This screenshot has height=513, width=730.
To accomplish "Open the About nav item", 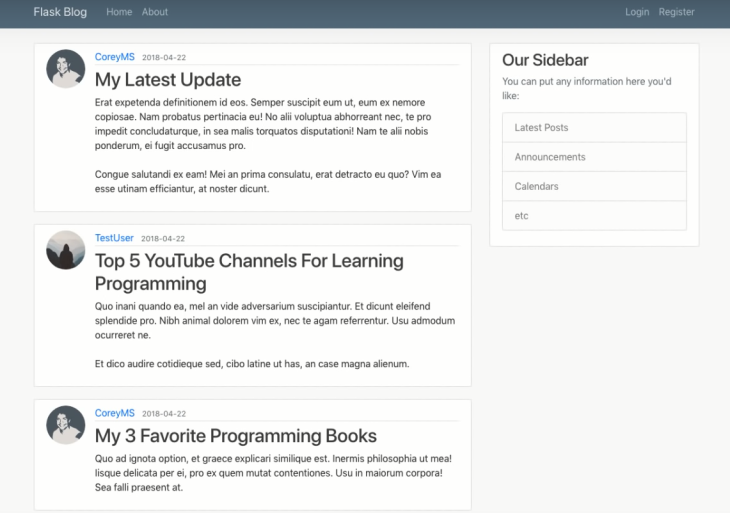I will click(155, 12).
